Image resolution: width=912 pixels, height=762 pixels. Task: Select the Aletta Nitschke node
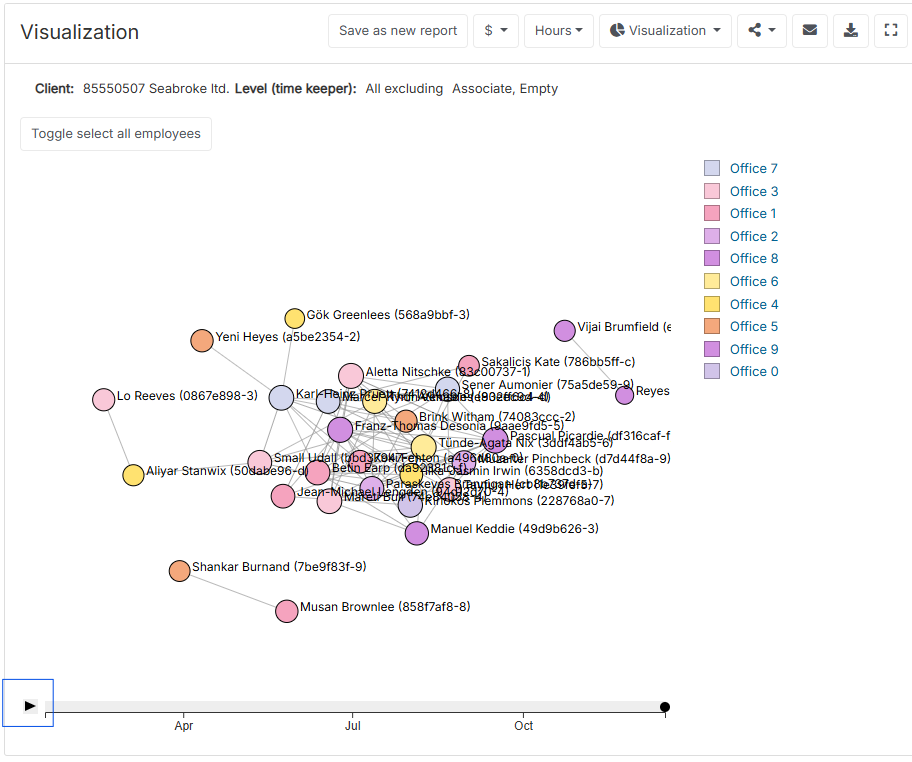pyautogui.click(x=351, y=376)
